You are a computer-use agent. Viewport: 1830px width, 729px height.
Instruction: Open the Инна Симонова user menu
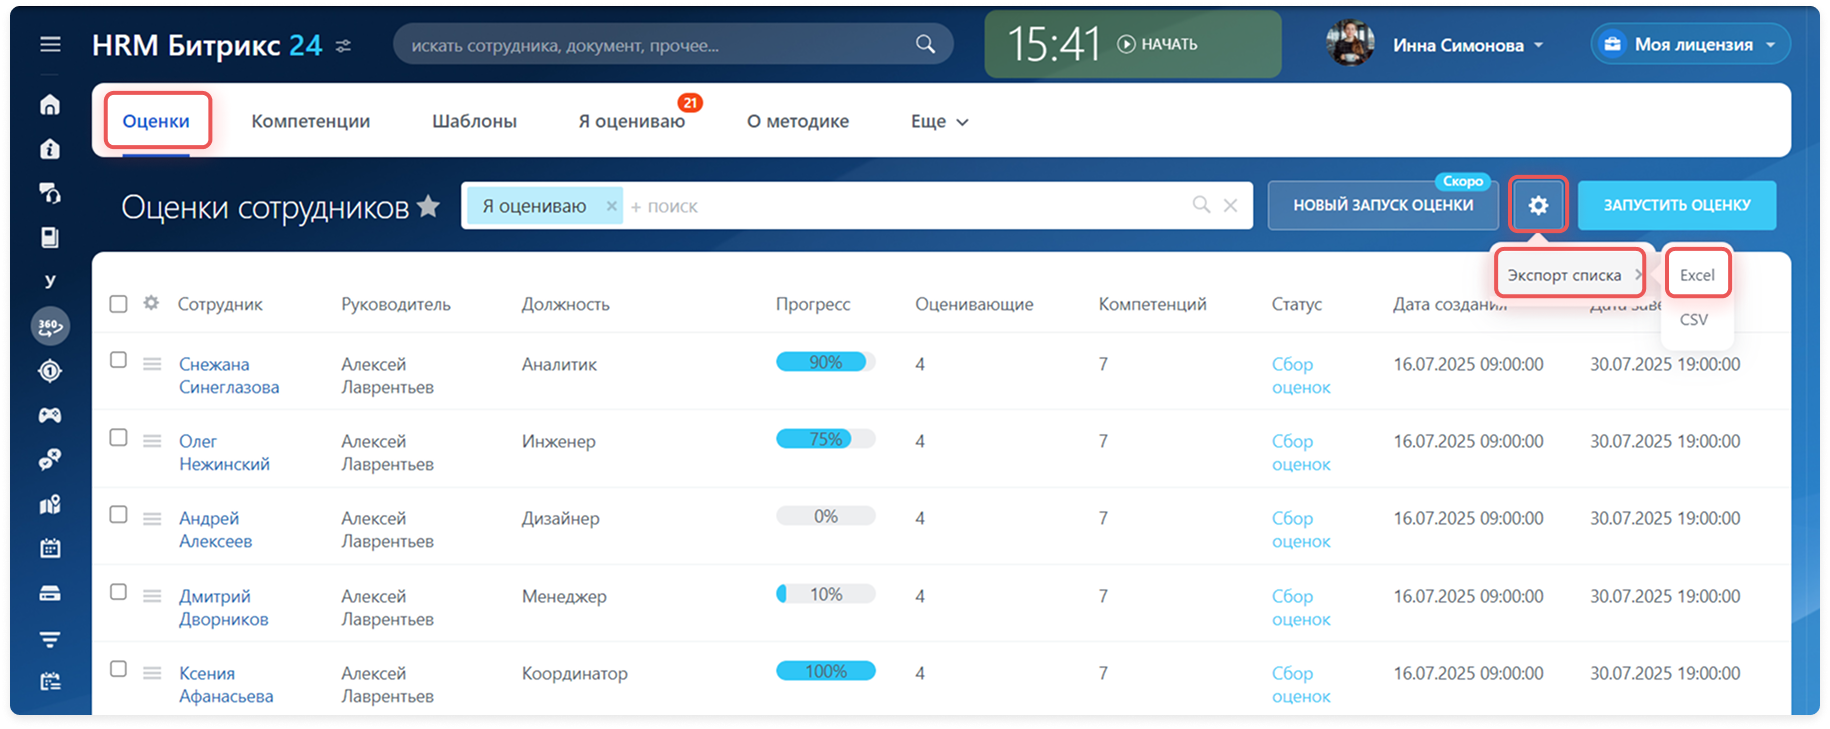pos(1467,45)
